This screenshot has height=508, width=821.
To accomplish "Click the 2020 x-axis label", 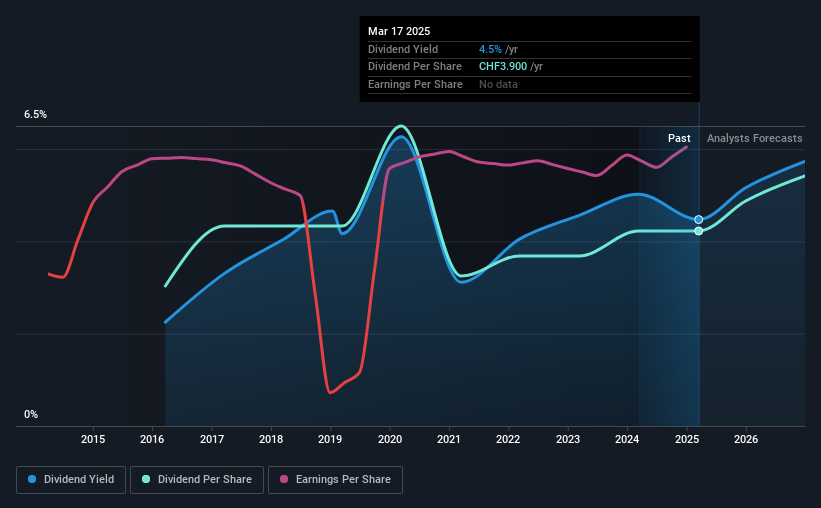I will [x=390, y=439].
